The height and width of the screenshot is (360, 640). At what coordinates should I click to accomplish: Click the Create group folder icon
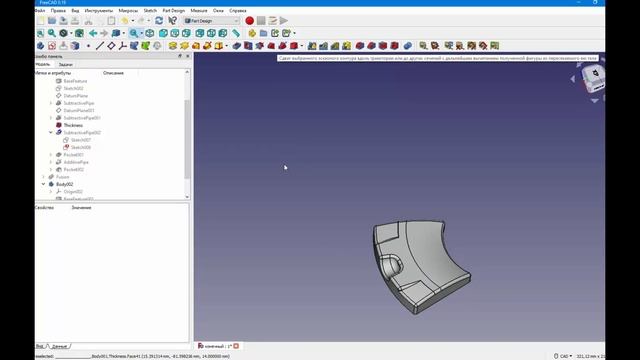click(x=263, y=33)
